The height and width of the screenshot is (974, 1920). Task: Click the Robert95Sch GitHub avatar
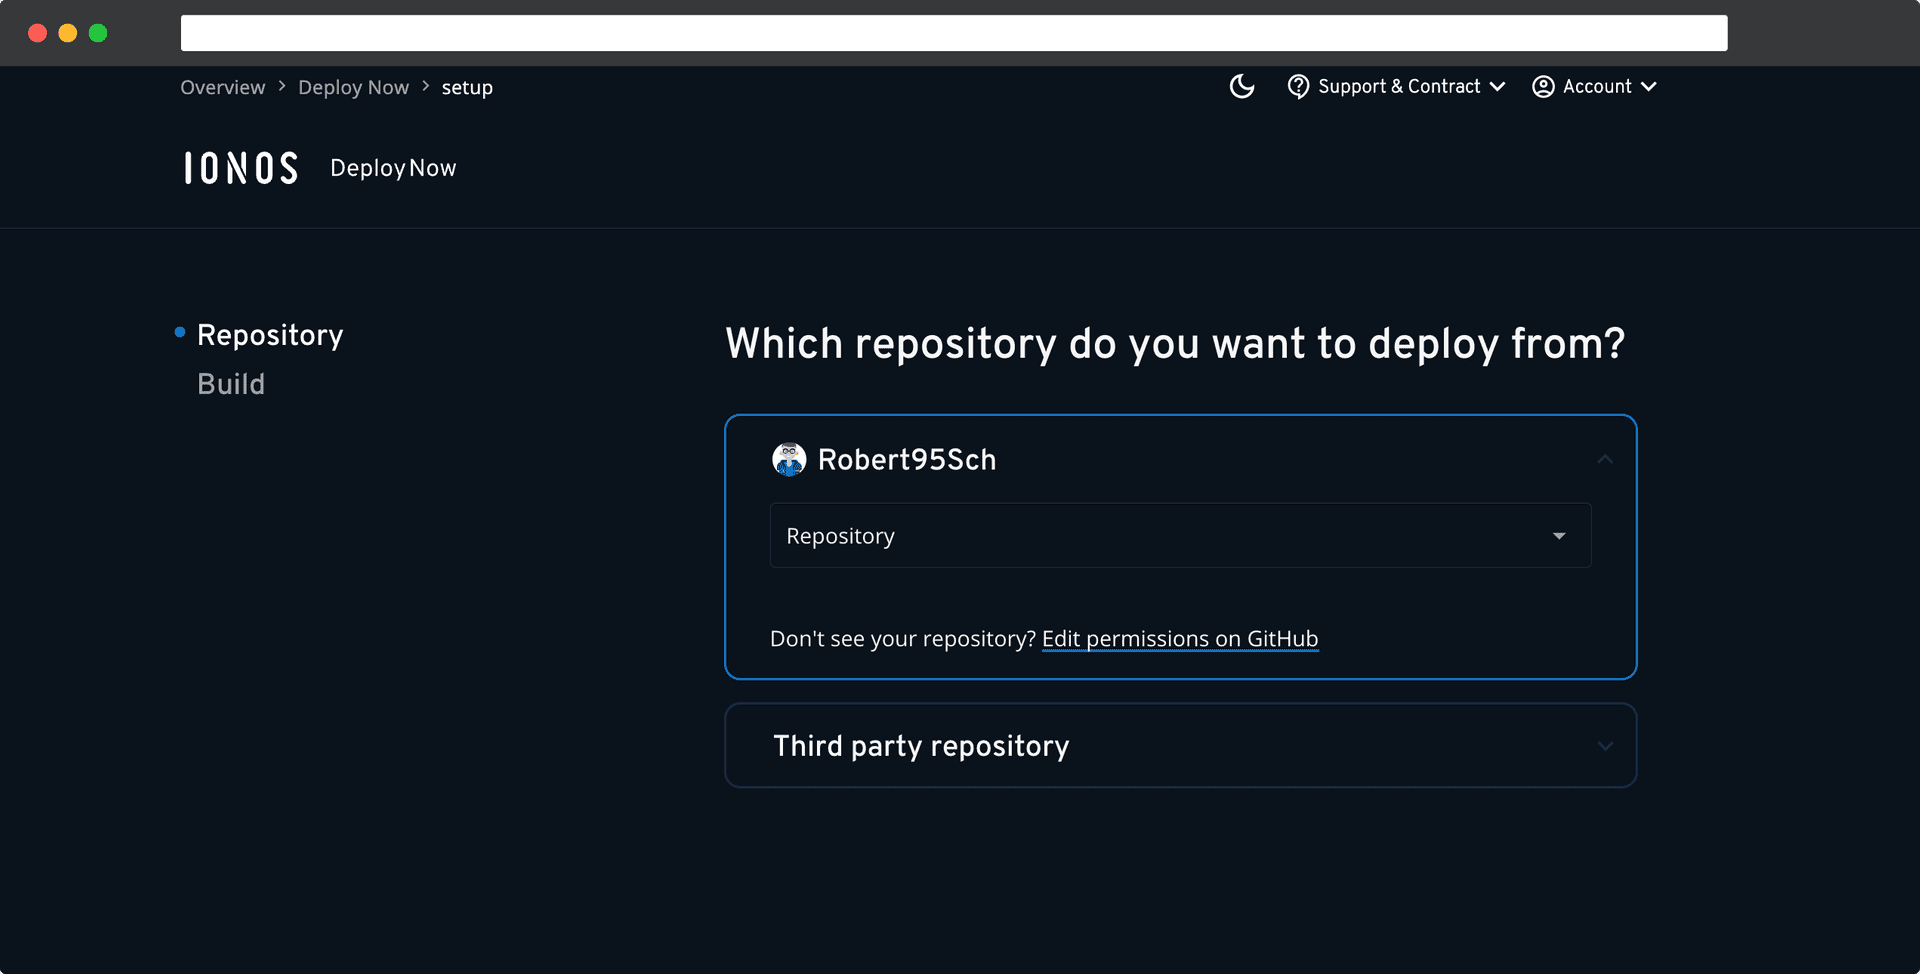pyautogui.click(x=790, y=459)
